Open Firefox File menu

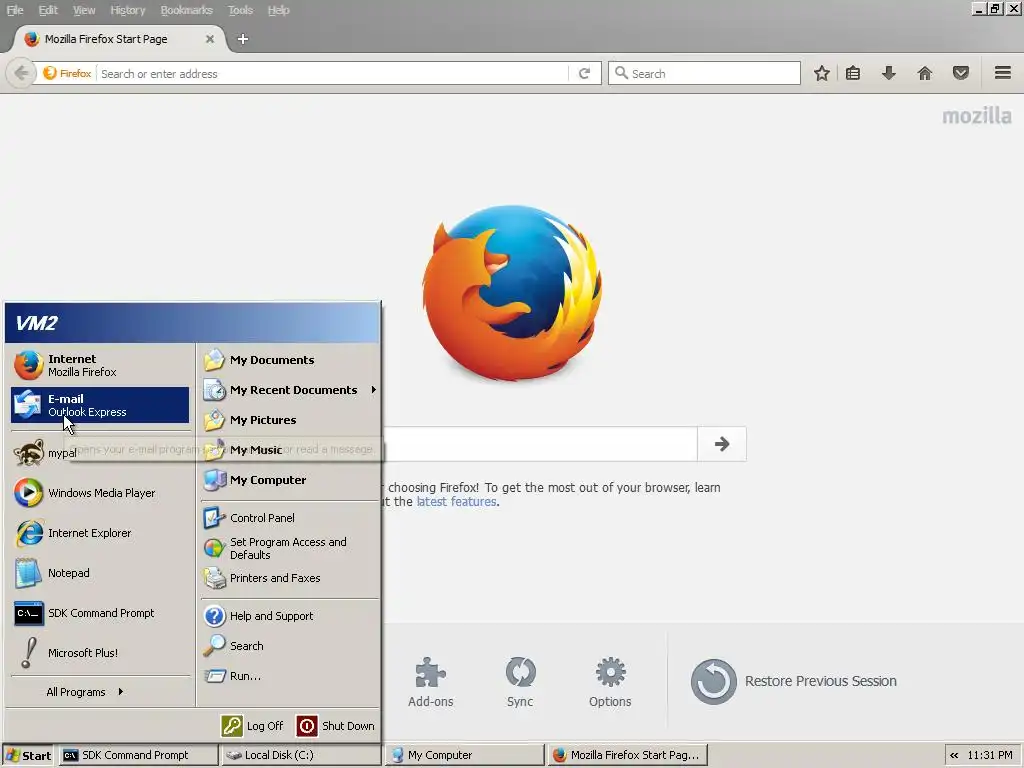click(x=14, y=10)
